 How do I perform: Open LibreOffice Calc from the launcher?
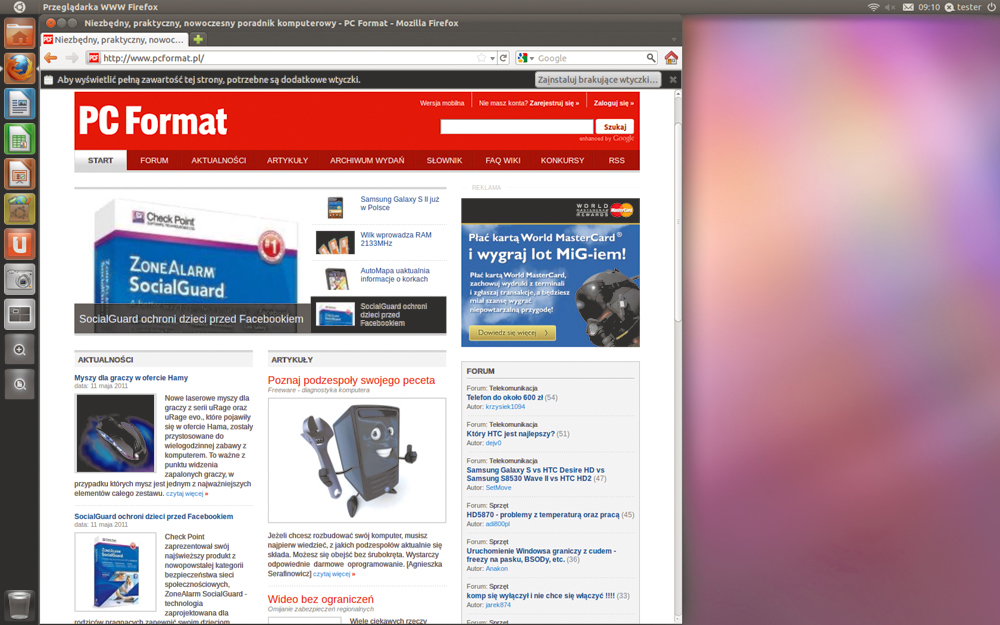[x=19, y=139]
